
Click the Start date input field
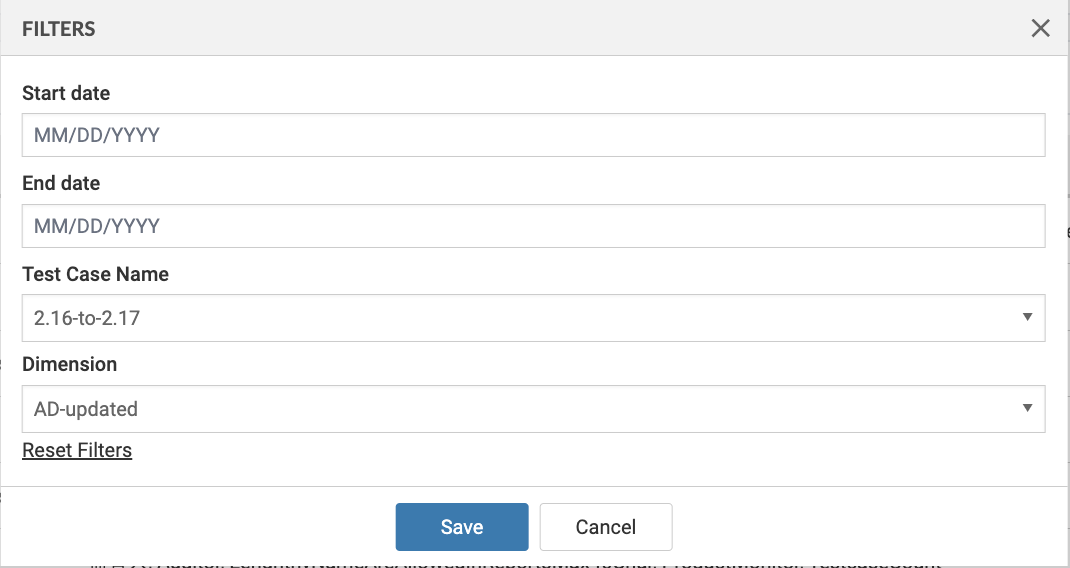[x=533, y=135]
